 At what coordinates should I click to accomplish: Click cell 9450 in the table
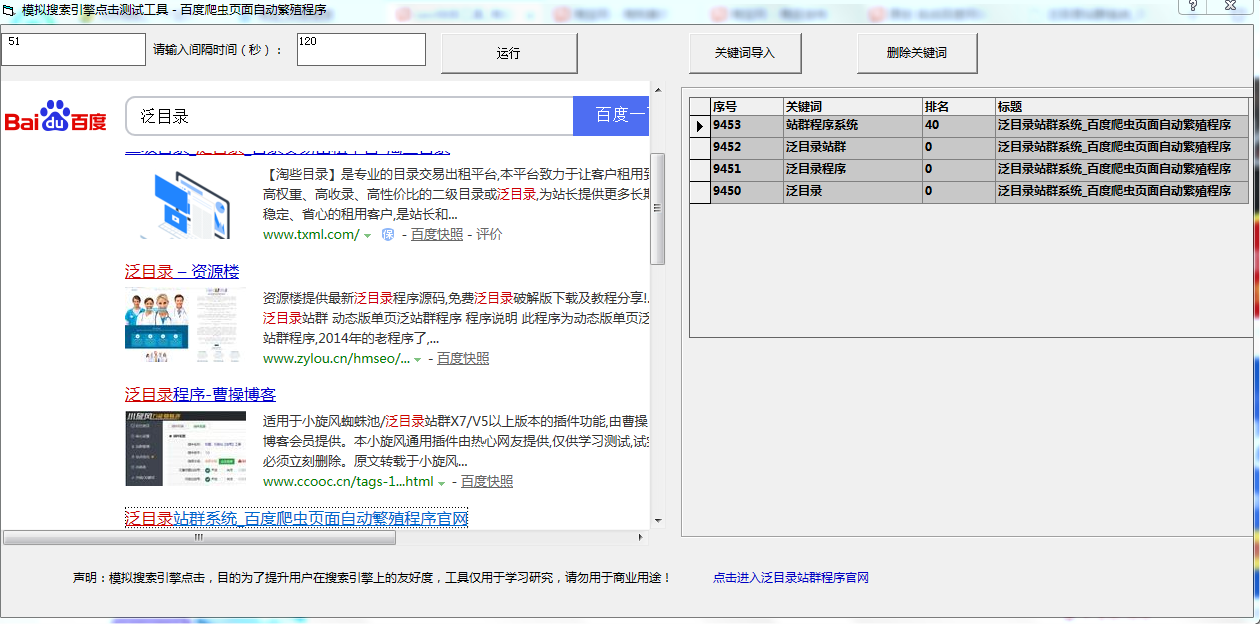(x=746, y=192)
